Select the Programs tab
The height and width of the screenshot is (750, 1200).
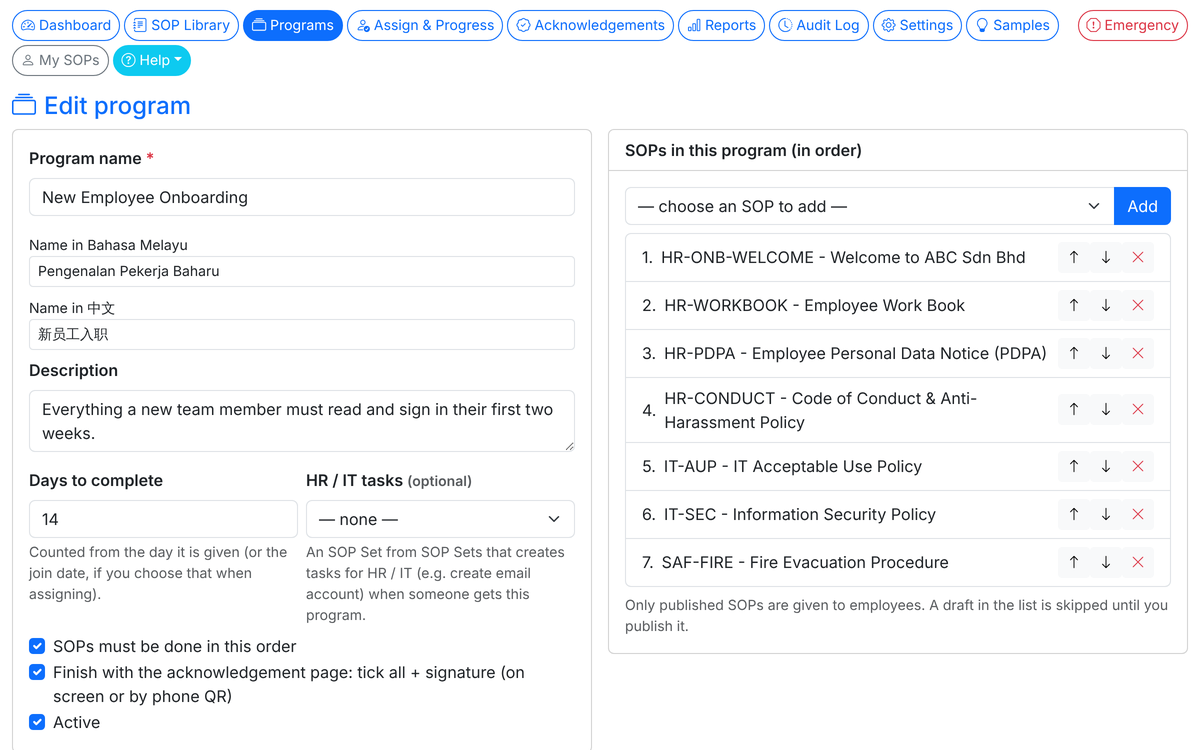[x=293, y=25]
